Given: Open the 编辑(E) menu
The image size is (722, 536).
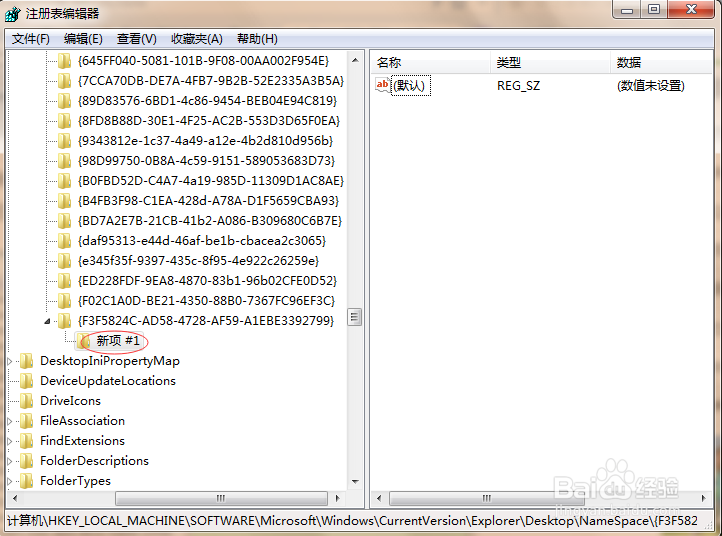Looking at the screenshot, I should [83, 39].
